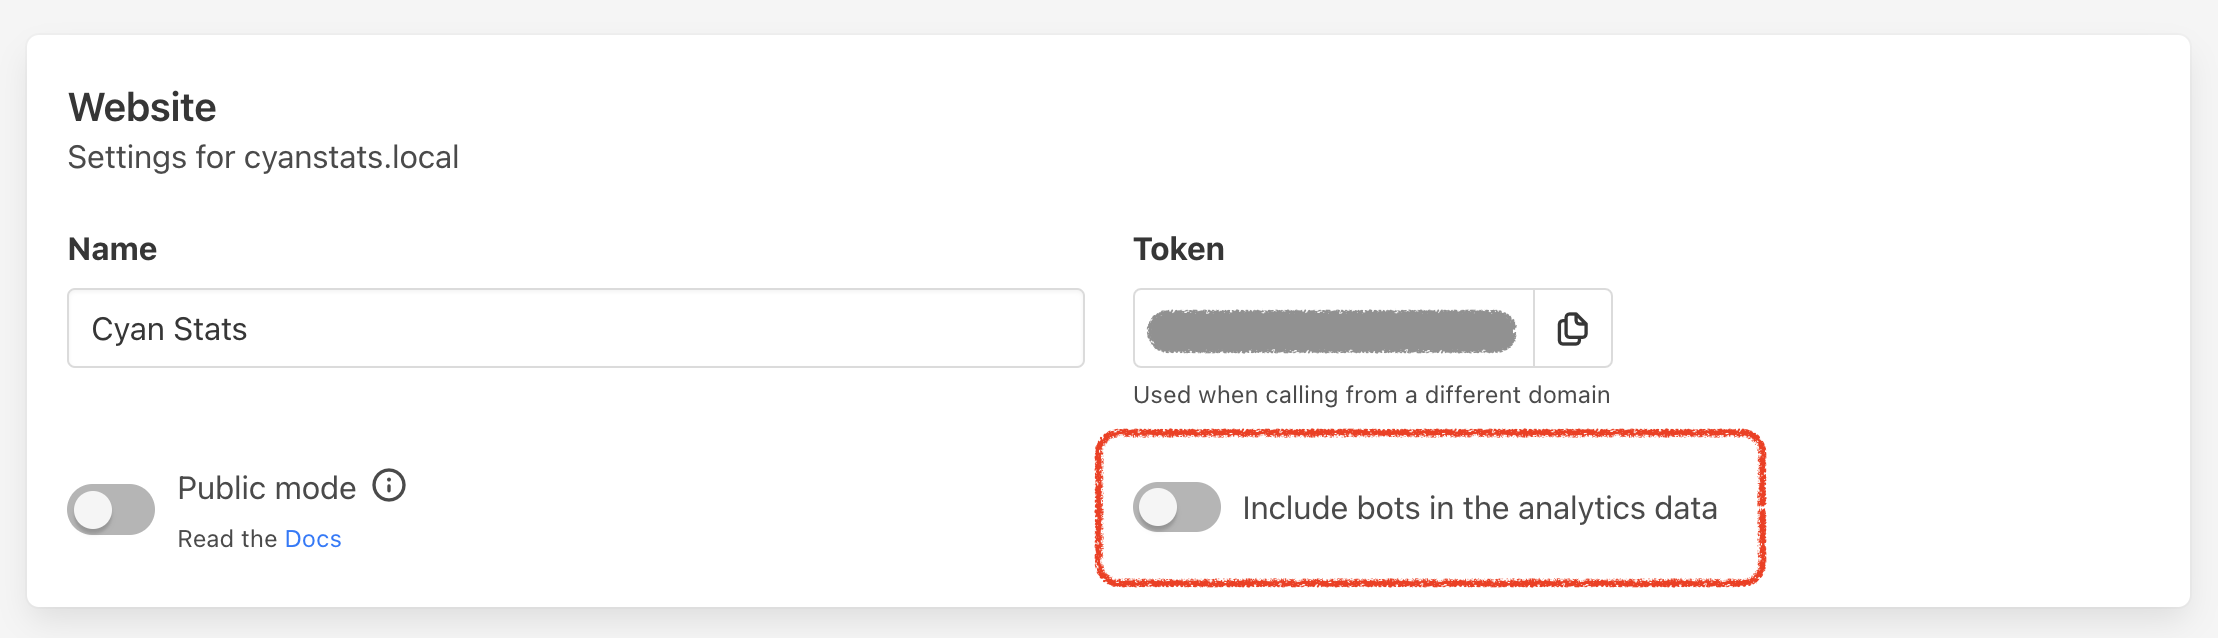Viewport: 2218px width, 638px height.
Task: Click inside the Name field showing Cyan Stats
Action: pos(575,328)
